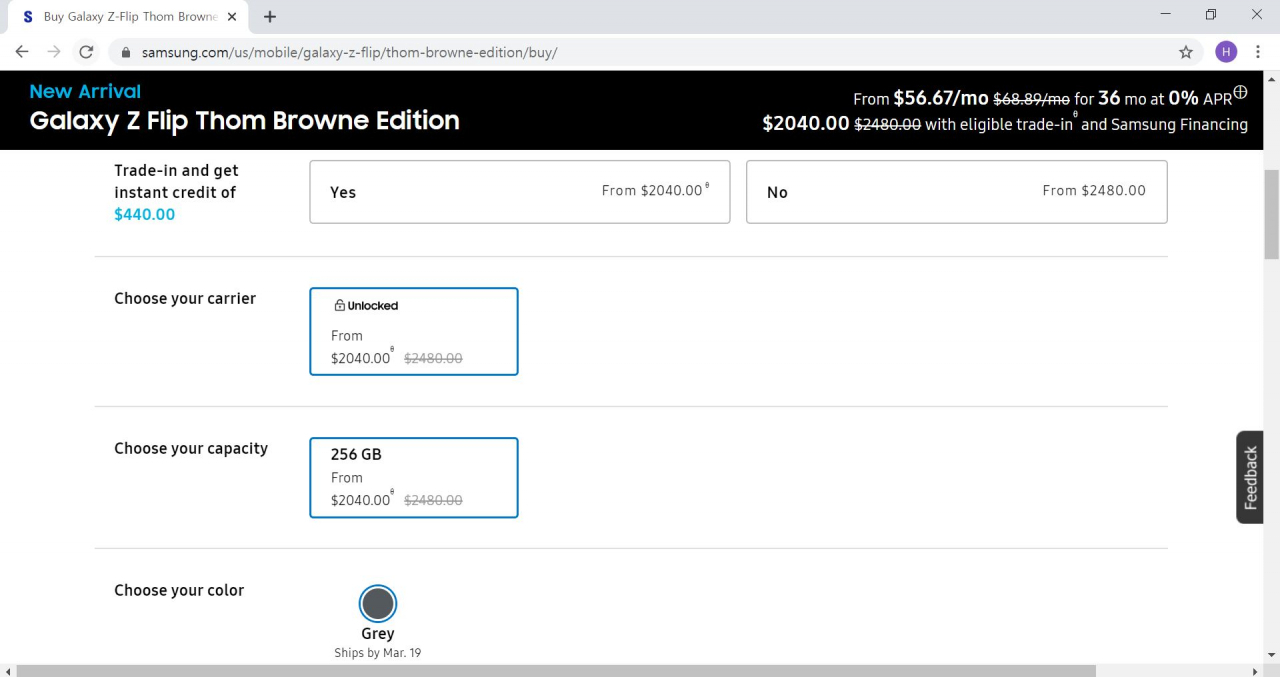Open the Feedback side tab

click(x=1250, y=477)
